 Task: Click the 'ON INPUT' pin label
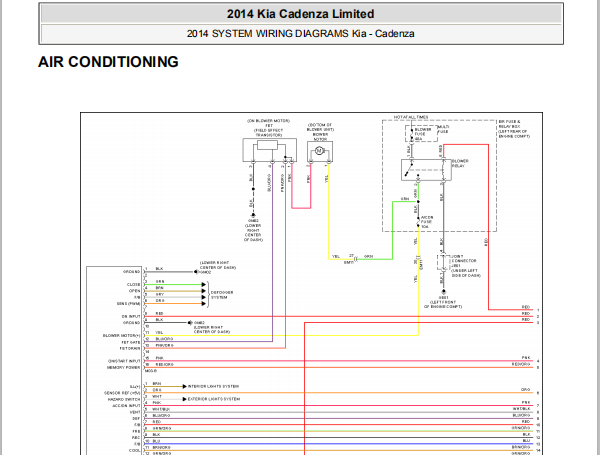[x=131, y=316]
